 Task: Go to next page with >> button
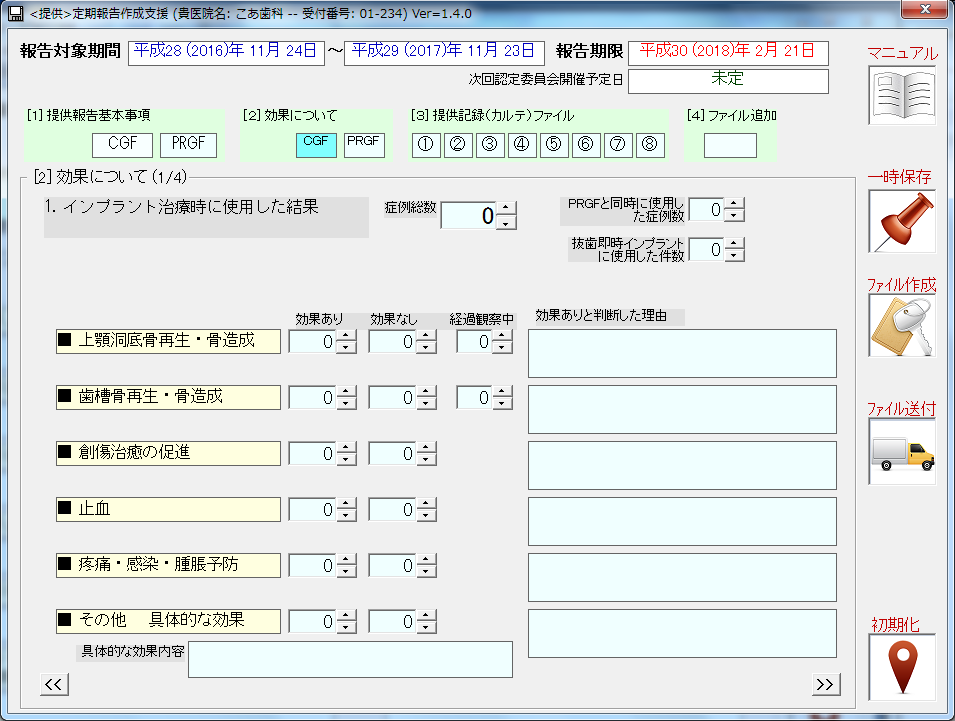pyautogui.click(x=825, y=684)
